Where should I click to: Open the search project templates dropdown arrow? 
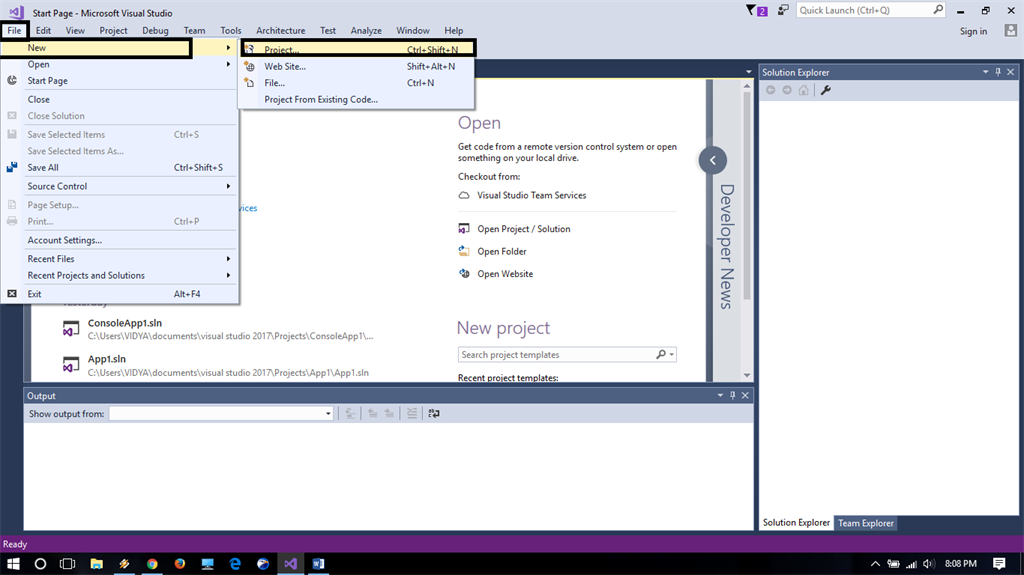click(x=671, y=355)
